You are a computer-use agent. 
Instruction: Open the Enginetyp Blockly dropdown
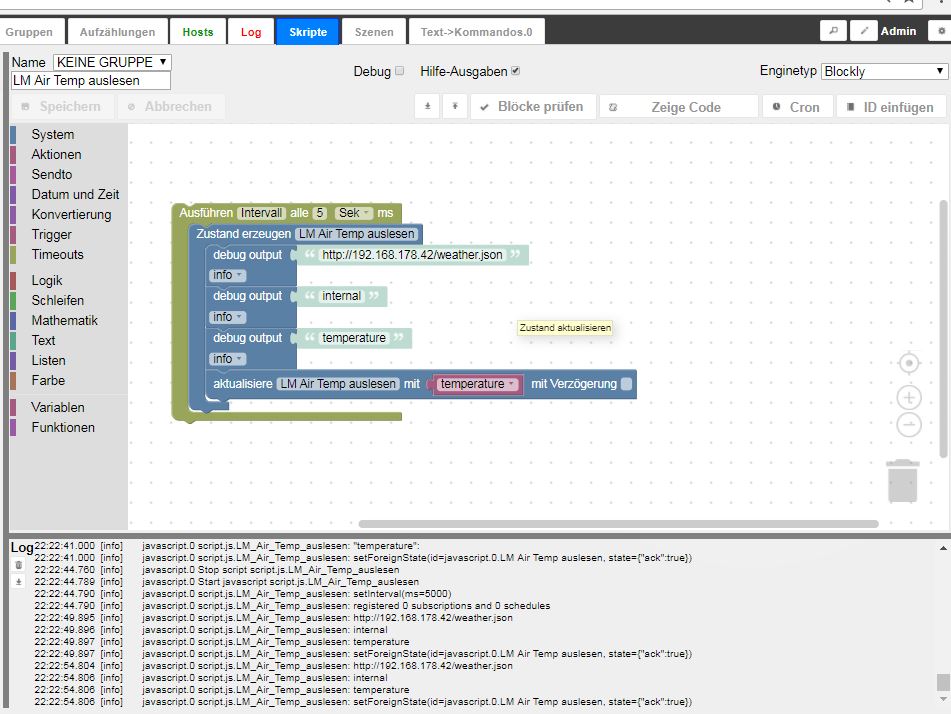(884, 72)
